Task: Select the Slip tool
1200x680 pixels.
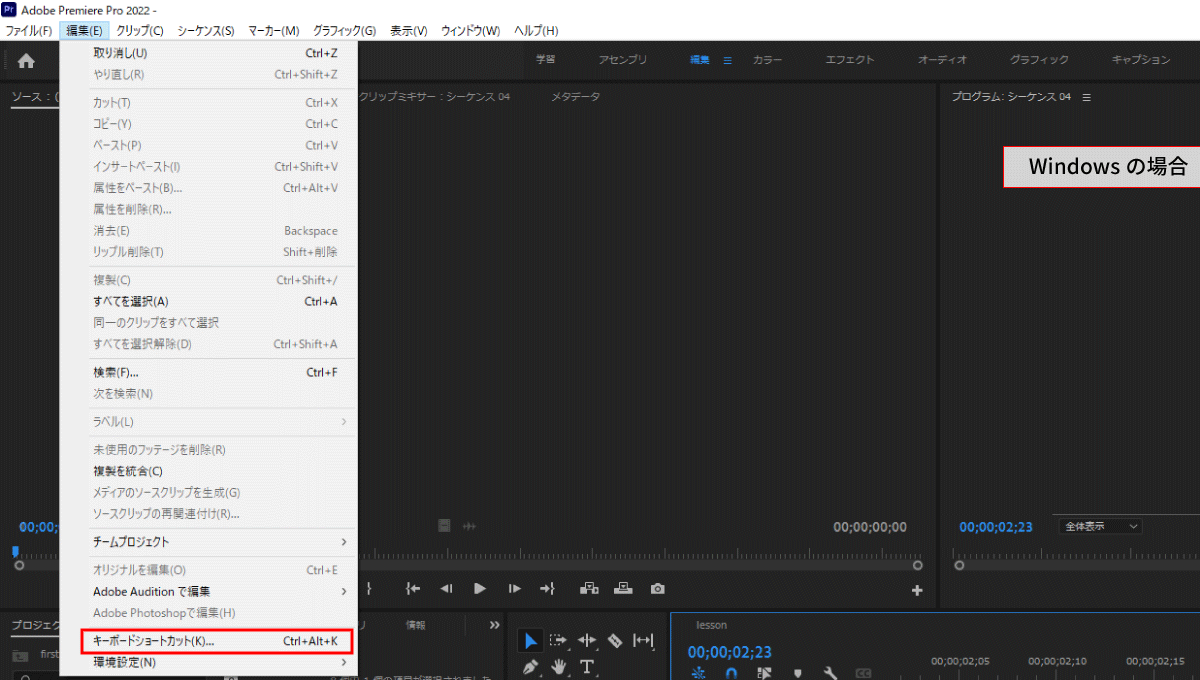Action: click(643, 640)
